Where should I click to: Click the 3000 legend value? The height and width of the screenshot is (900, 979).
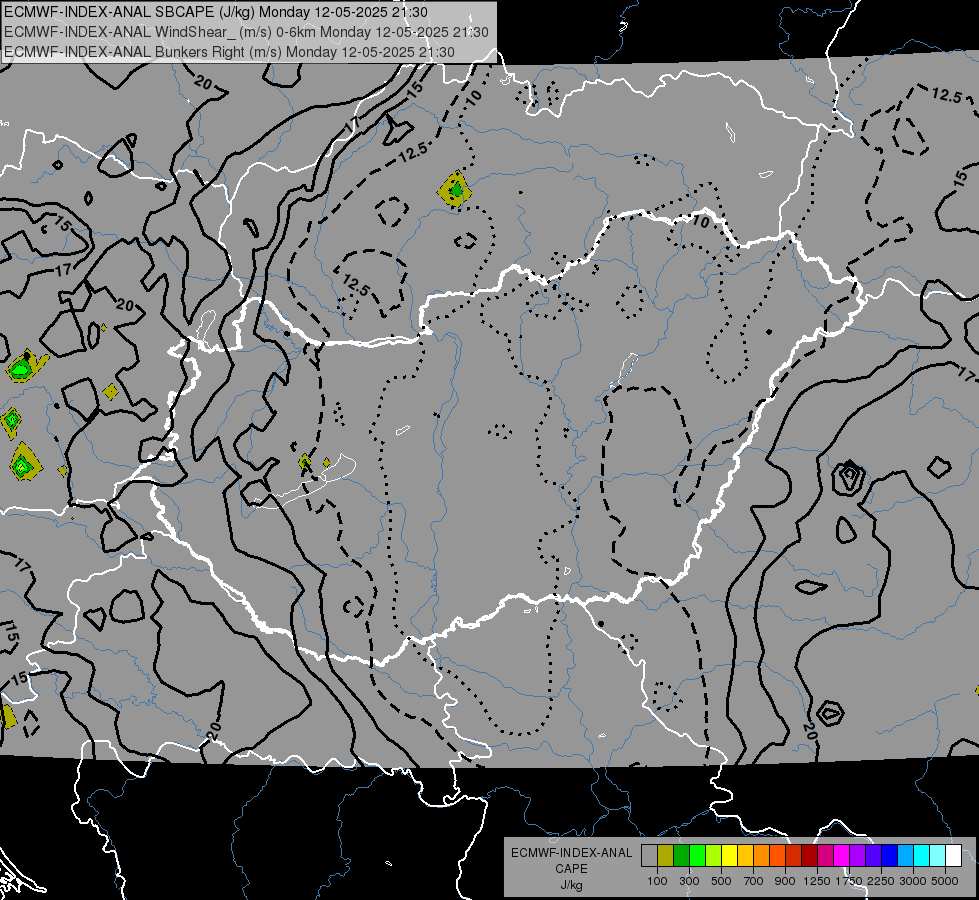(913, 881)
